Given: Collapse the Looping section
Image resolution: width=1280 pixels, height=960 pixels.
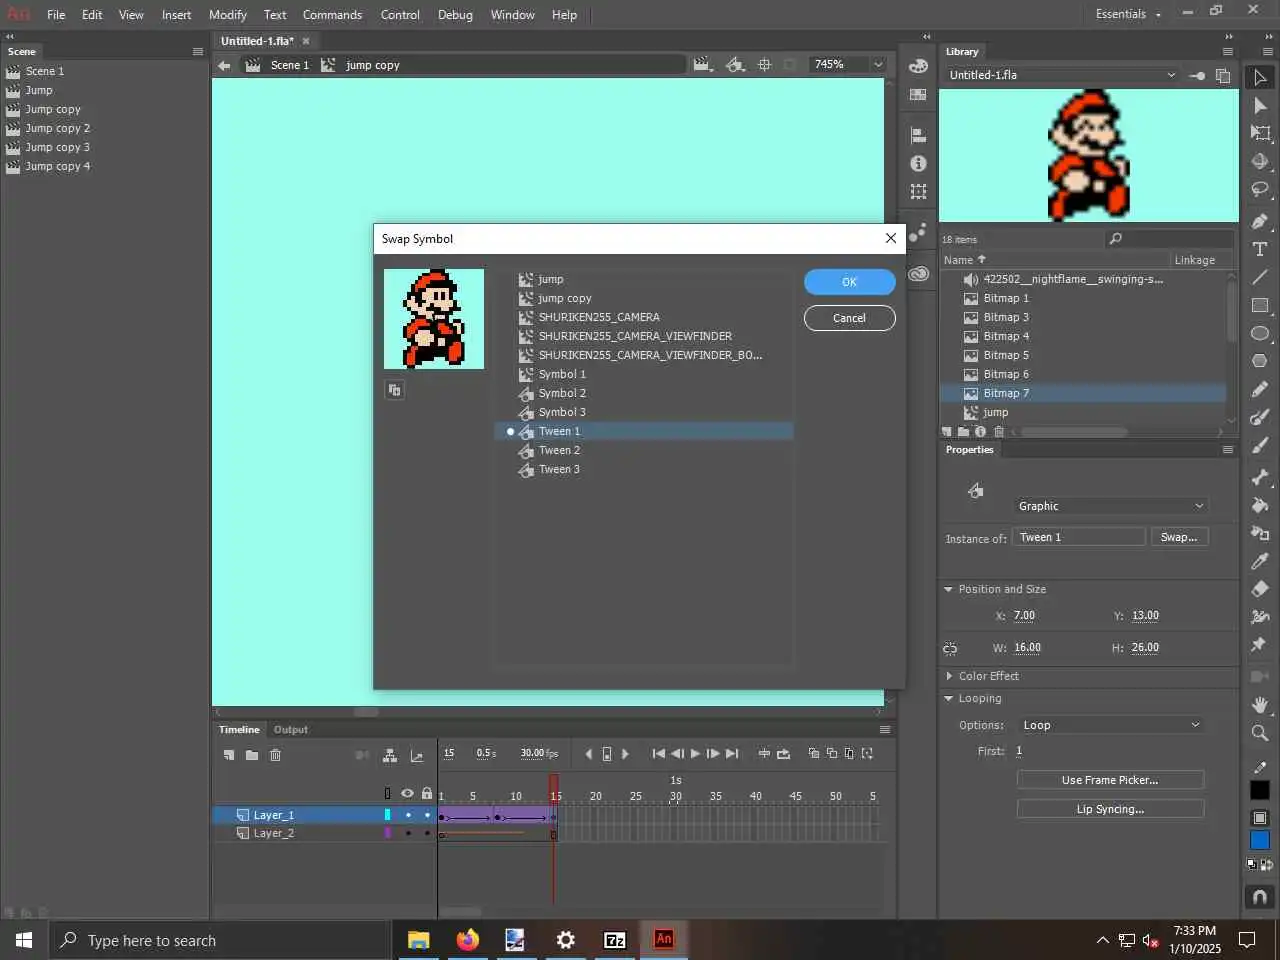Looking at the screenshot, I should coord(948,698).
